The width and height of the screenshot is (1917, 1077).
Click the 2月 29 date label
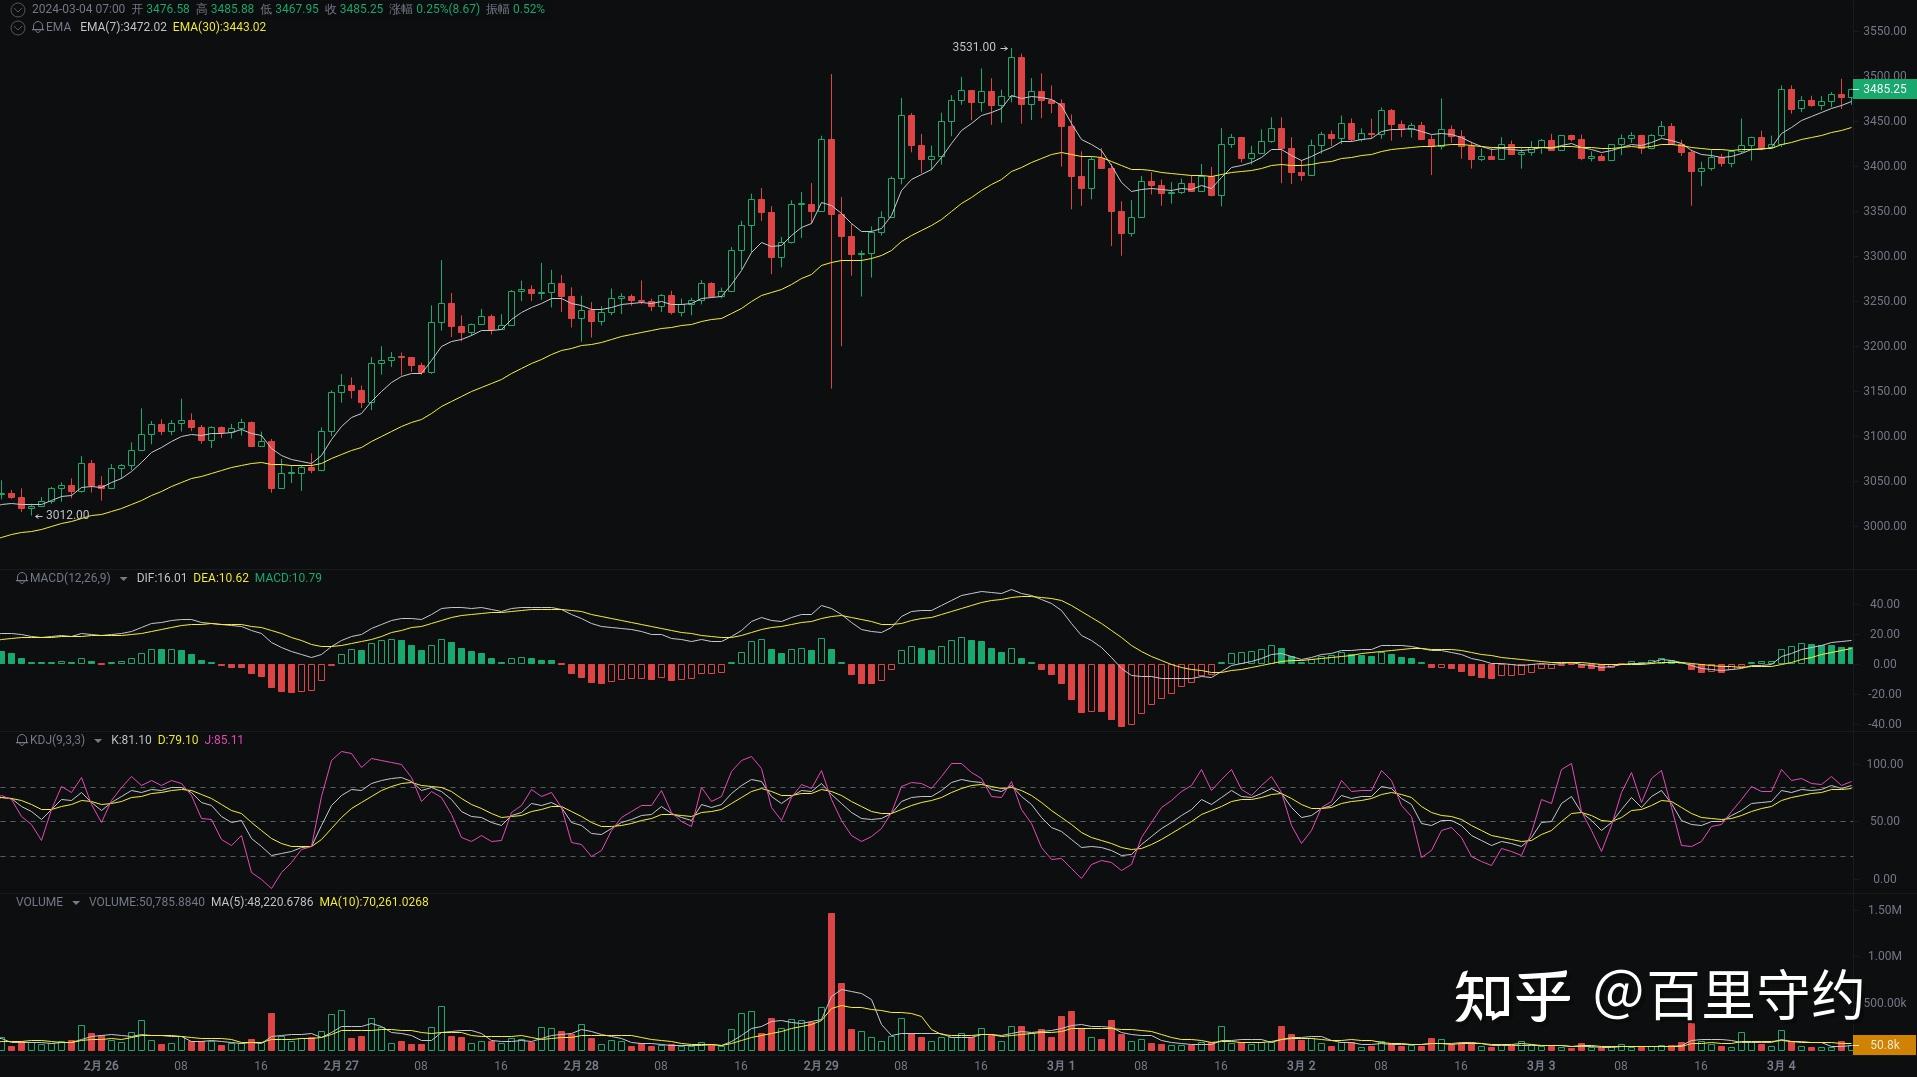821,1066
